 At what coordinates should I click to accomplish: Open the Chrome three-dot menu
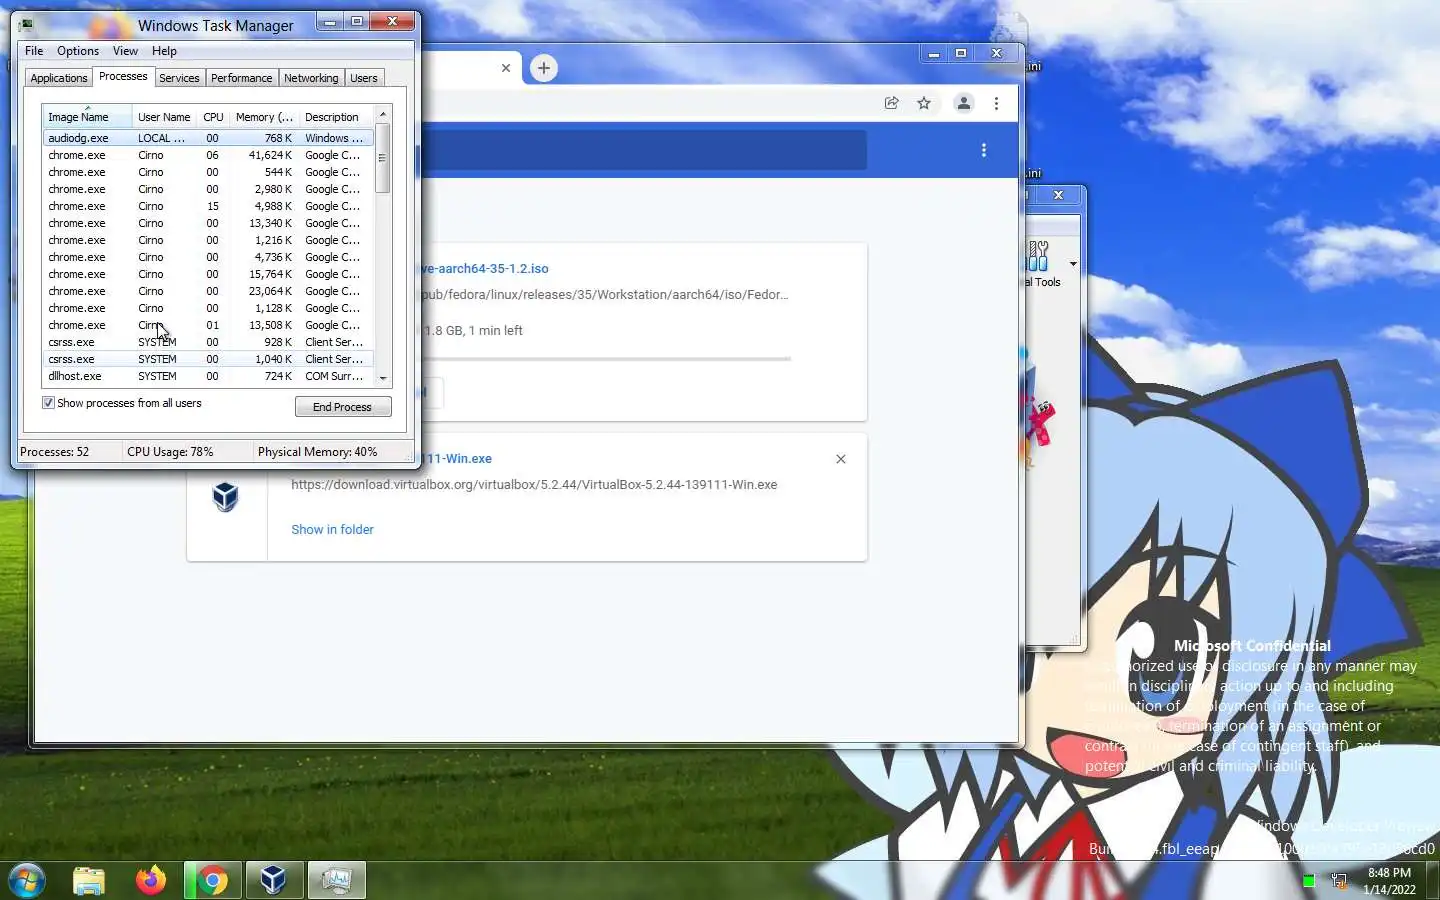coord(996,103)
